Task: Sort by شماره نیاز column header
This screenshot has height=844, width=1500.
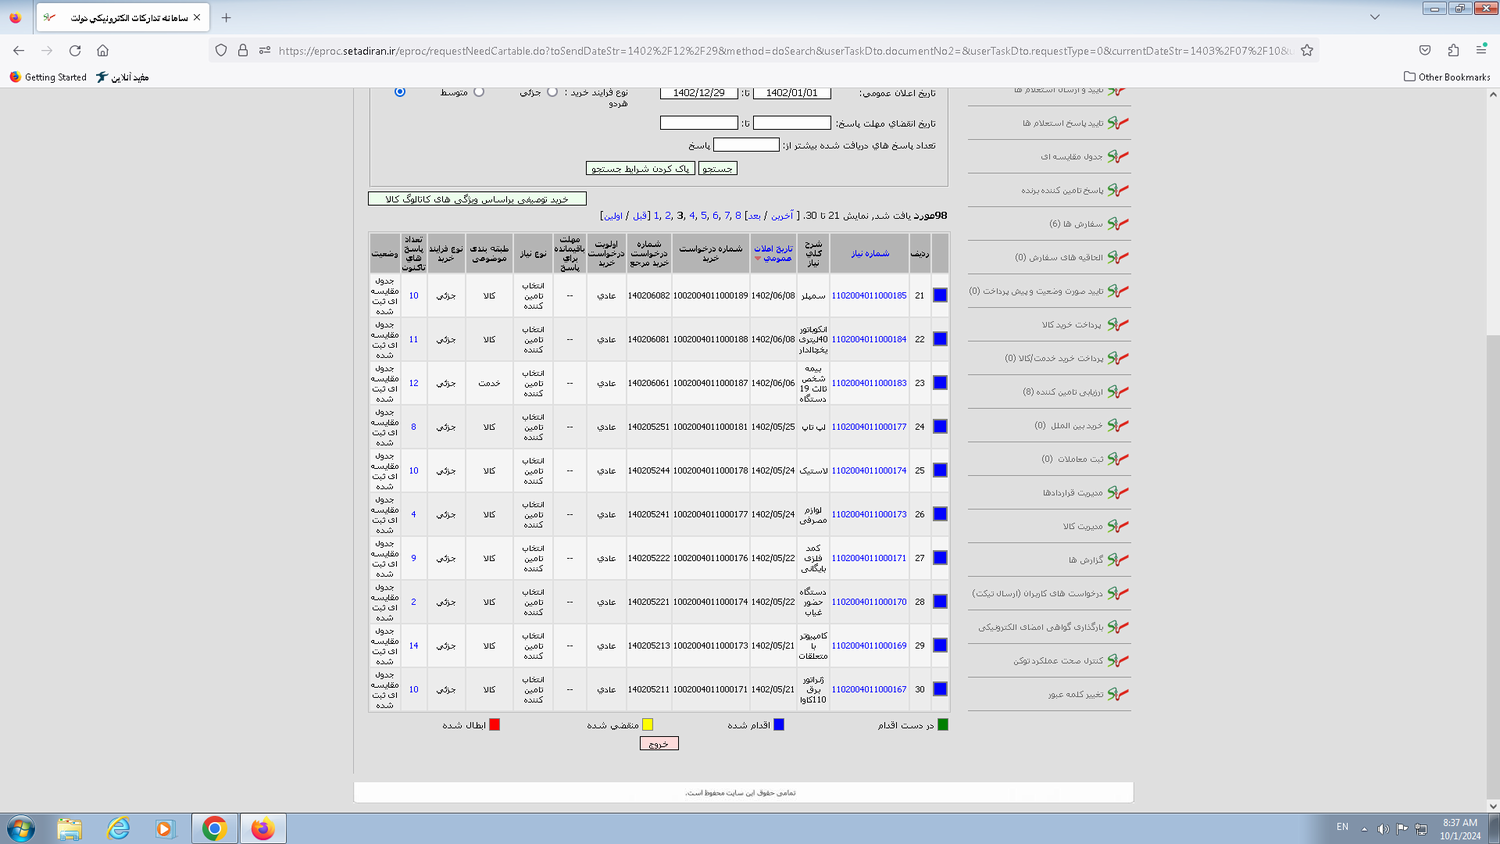Action: [870, 254]
